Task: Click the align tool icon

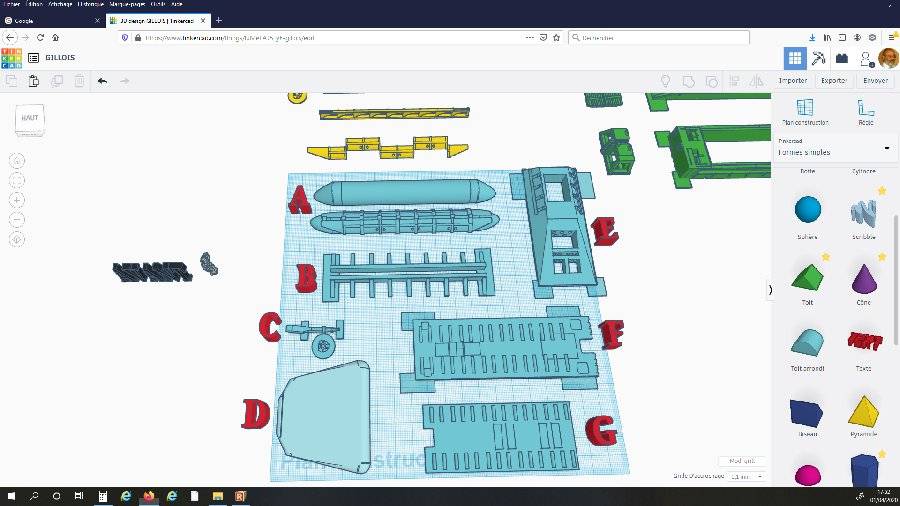Action: point(734,81)
